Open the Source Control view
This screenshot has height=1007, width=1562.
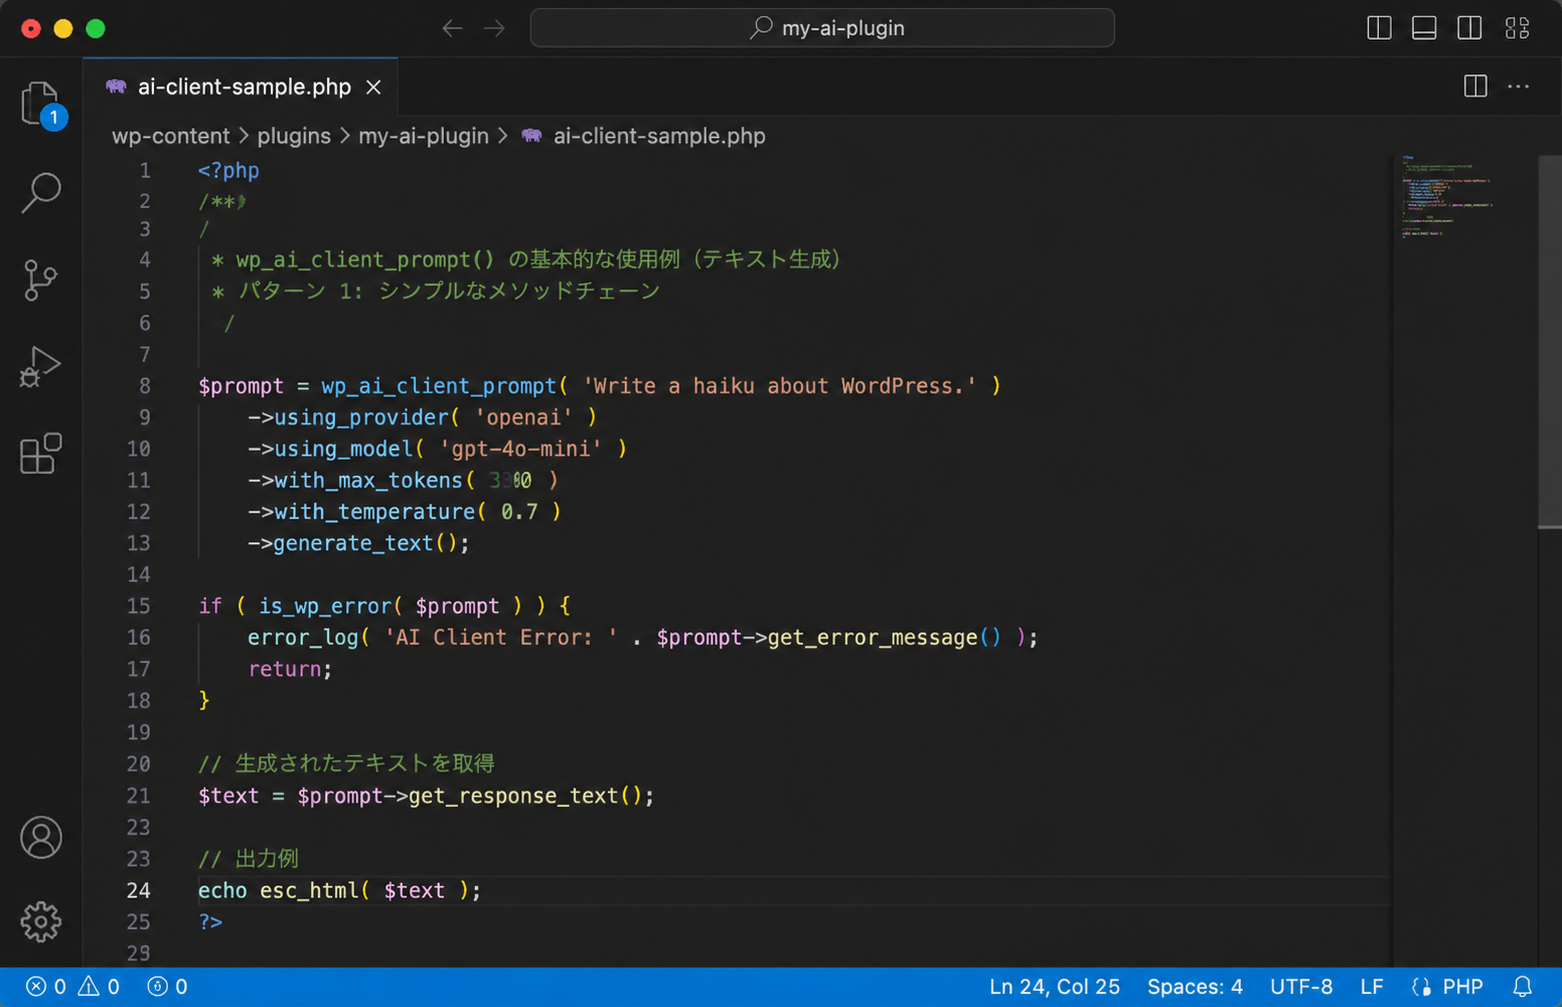(x=40, y=280)
